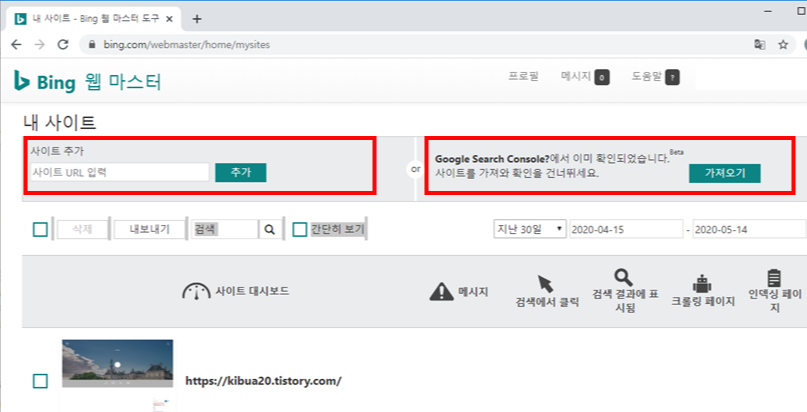Check the select-all sites checkbox
The image size is (807, 412).
tap(40, 229)
